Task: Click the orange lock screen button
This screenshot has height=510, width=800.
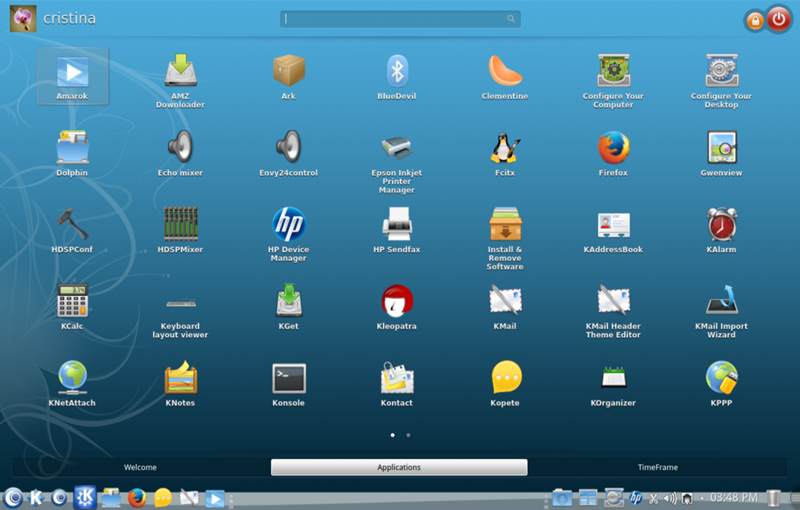Action: [x=754, y=20]
